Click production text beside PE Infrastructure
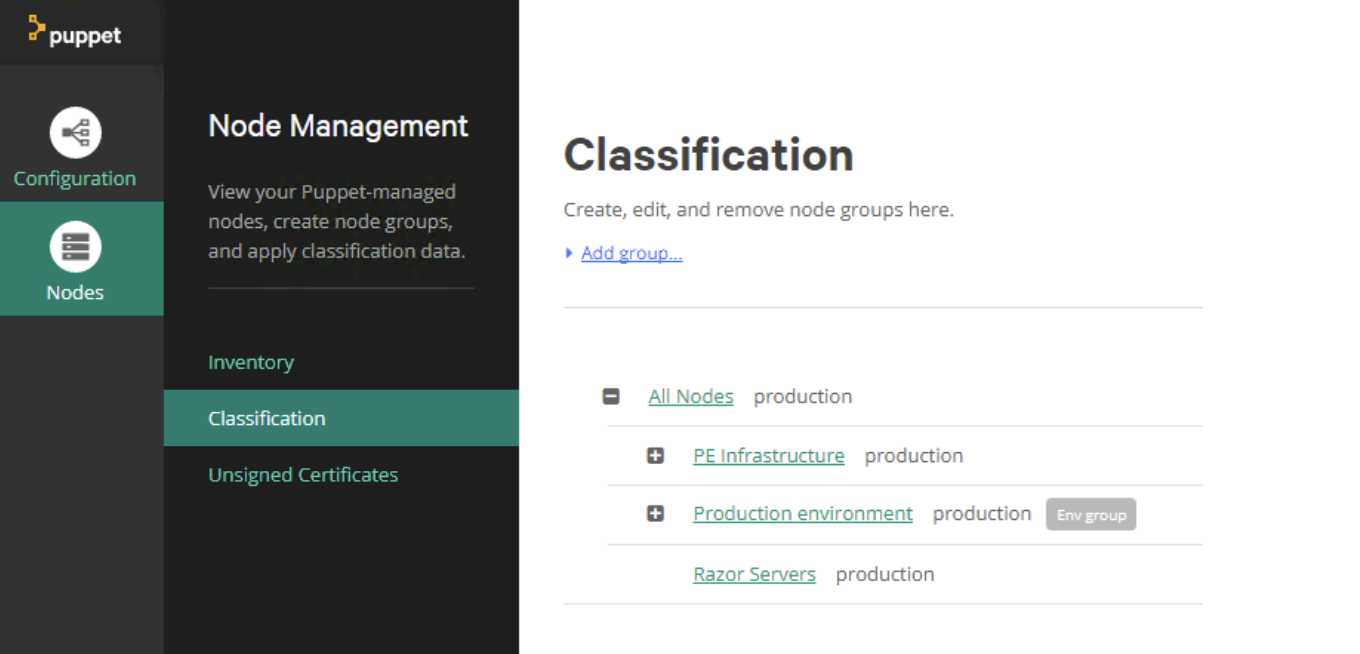Viewport: 1360px width, 654px height. (914, 455)
